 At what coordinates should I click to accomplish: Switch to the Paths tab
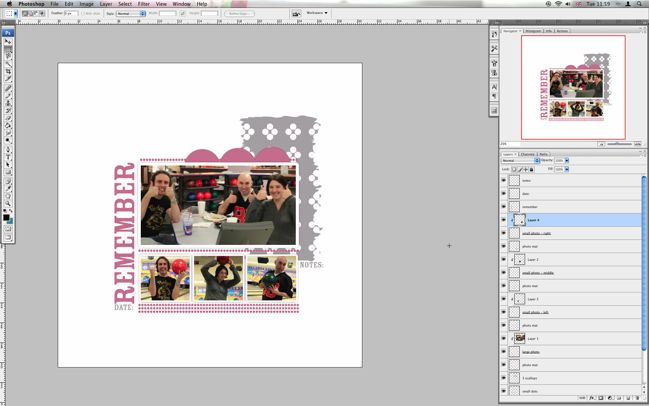coord(543,154)
